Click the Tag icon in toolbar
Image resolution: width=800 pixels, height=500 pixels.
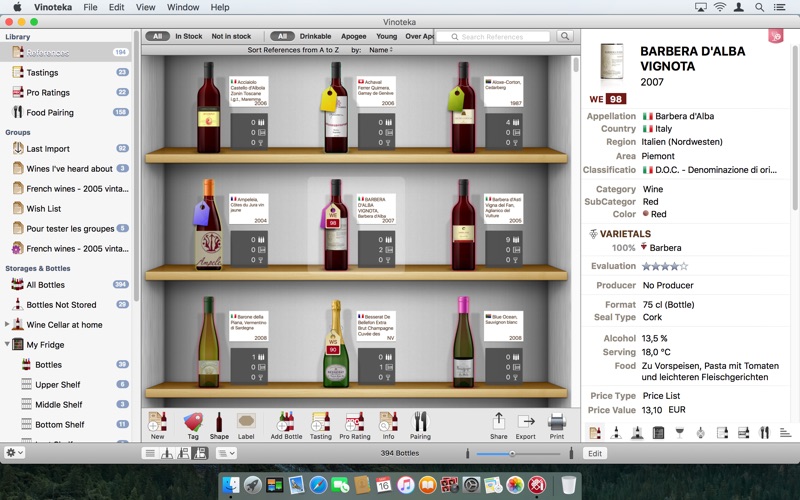click(193, 423)
